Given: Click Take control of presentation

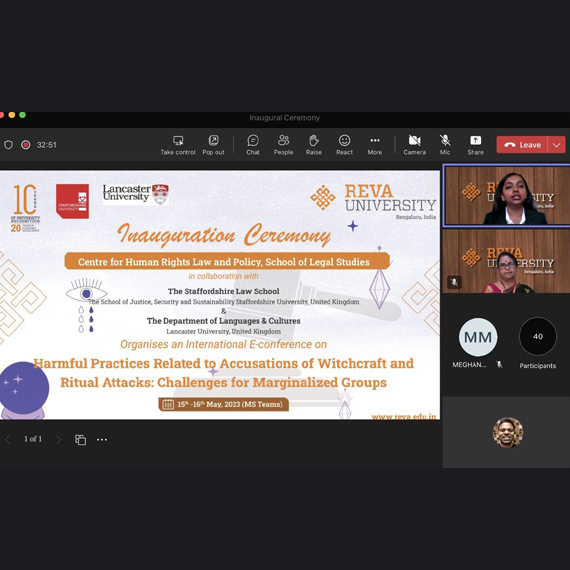Looking at the screenshot, I should tap(178, 145).
